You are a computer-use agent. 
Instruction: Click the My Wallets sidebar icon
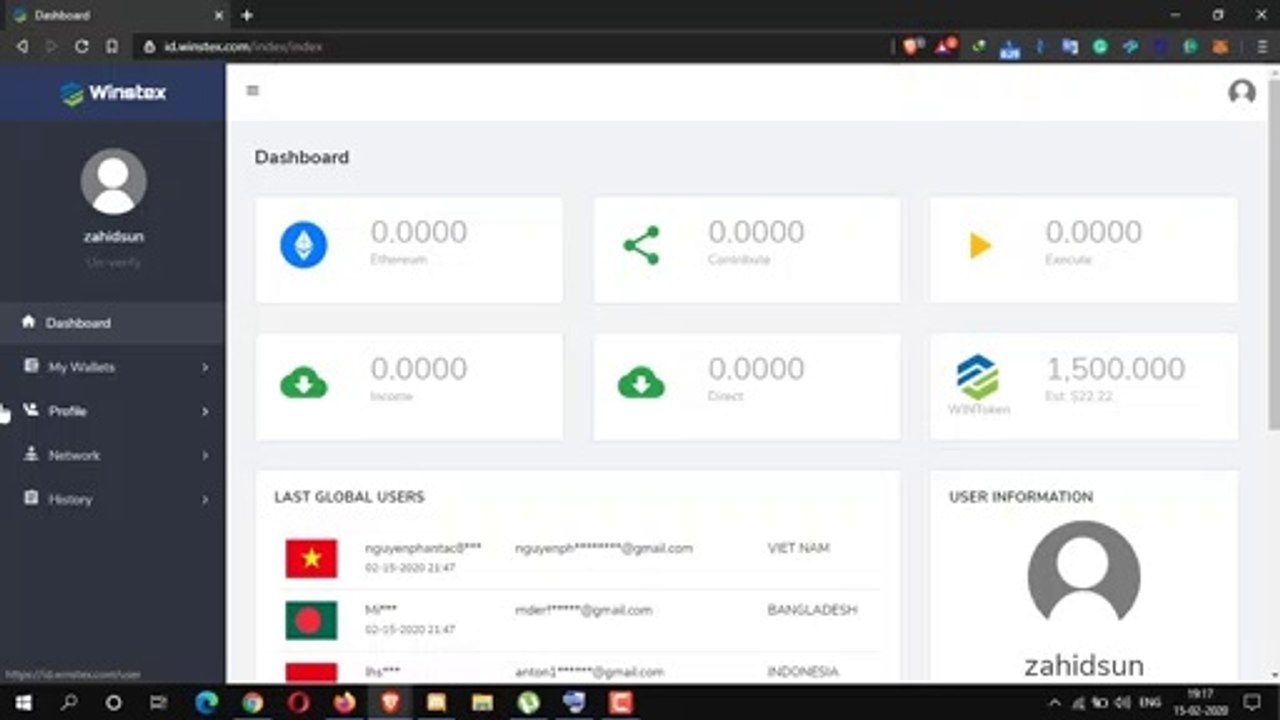pos(31,366)
